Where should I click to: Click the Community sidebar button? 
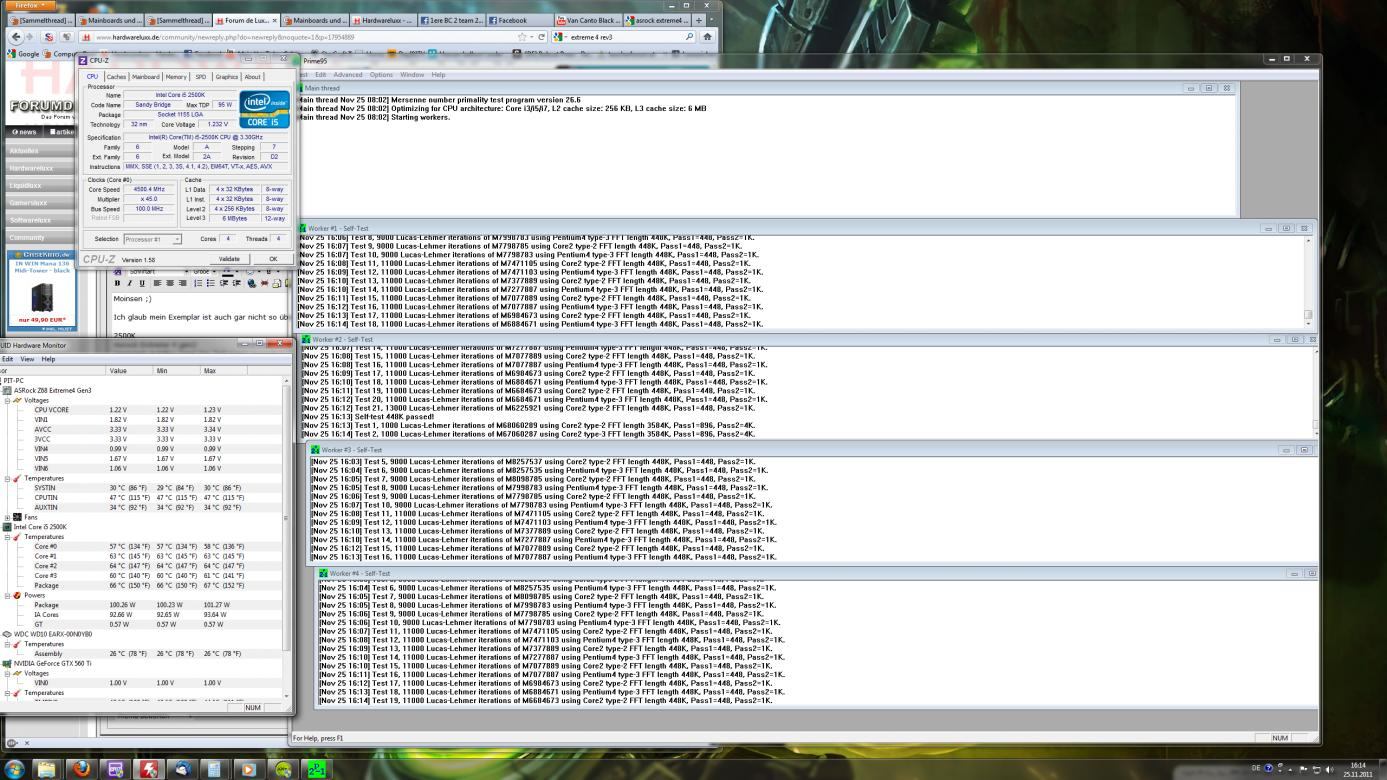[x=39, y=238]
